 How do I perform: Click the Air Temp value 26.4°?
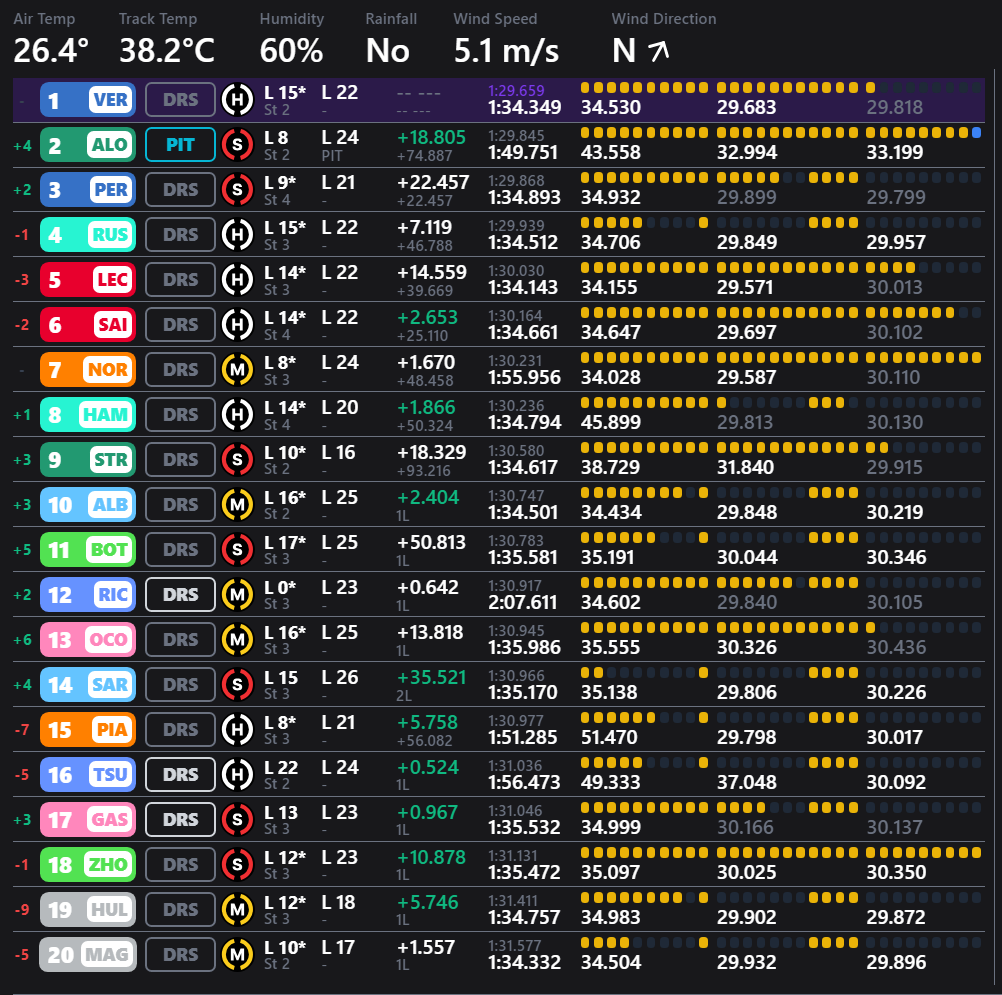[51, 51]
